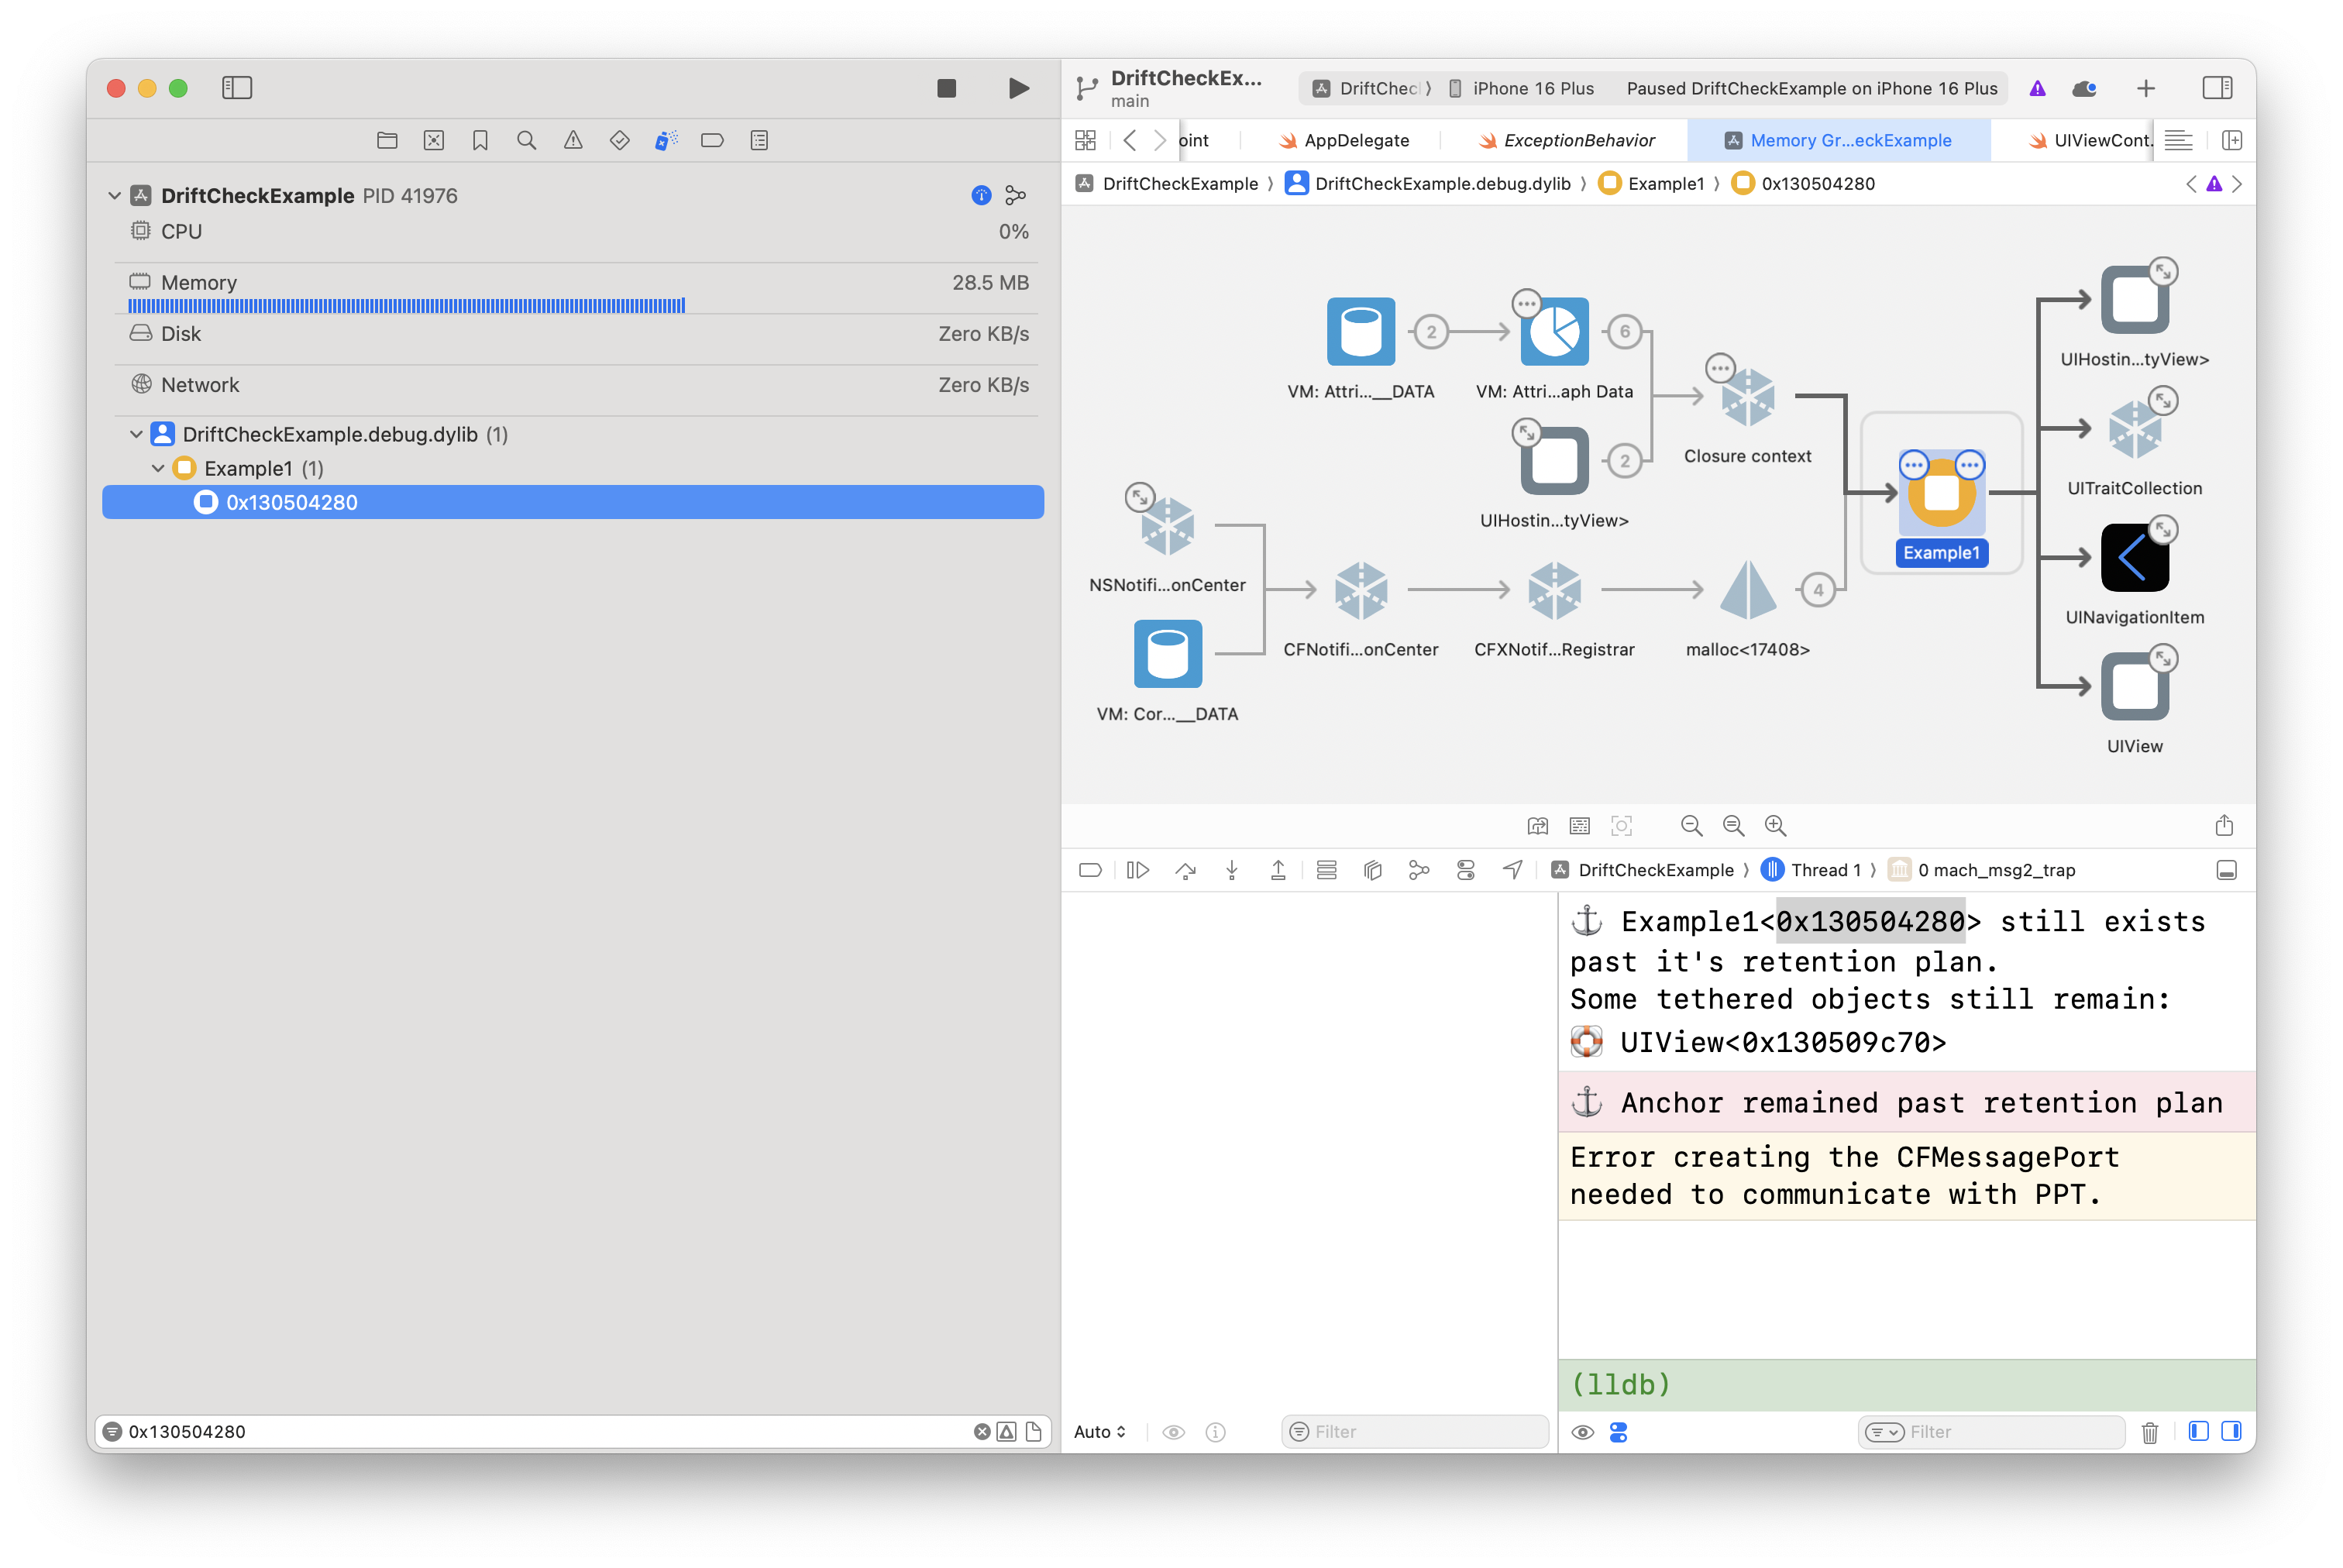Collapse the DriftCheckExample.debug.dylib disclosure triangle
Viewport: 2343px width, 1568px height.
136,434
